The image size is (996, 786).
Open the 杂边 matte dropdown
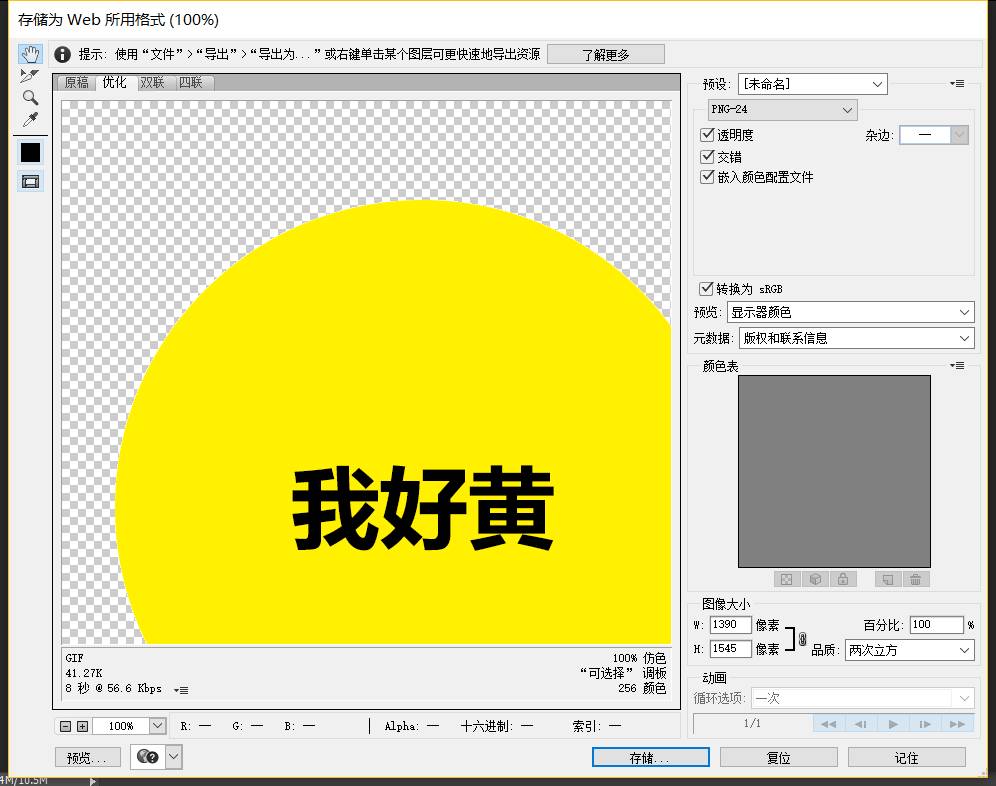(934, 135)
